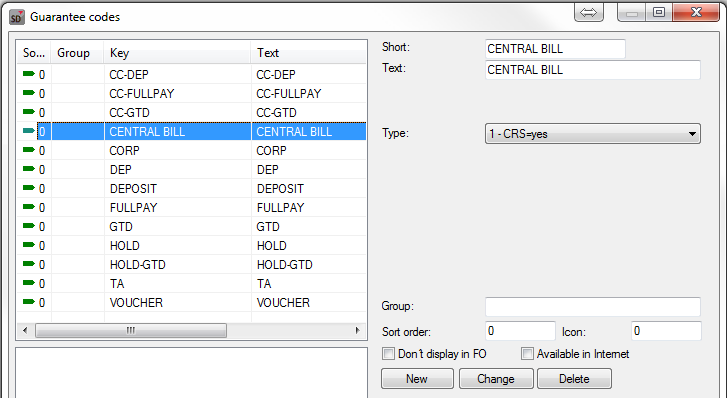Click FULLPAY in the Text column

281,207
